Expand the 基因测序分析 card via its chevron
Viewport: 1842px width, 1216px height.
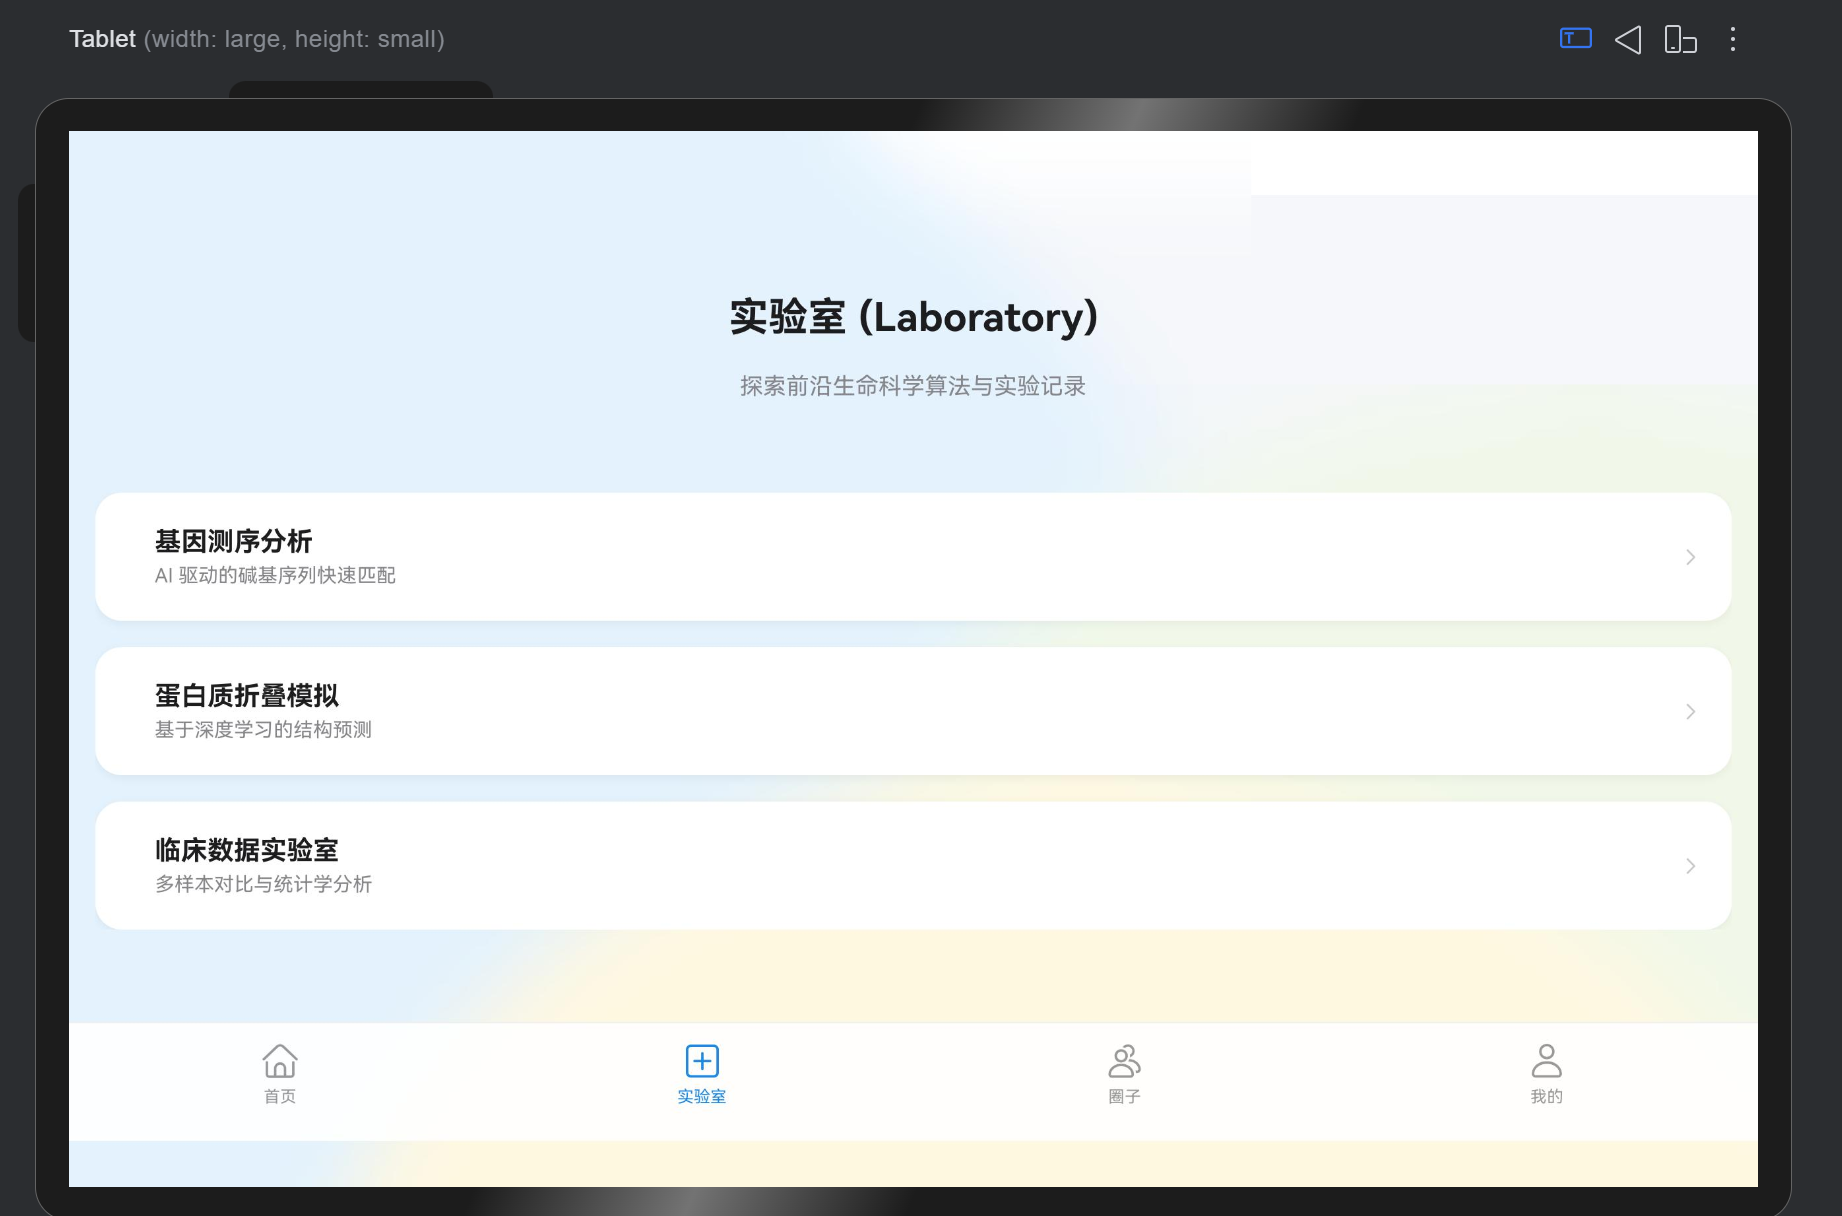pyautogui.click(x=1690, y=557)
